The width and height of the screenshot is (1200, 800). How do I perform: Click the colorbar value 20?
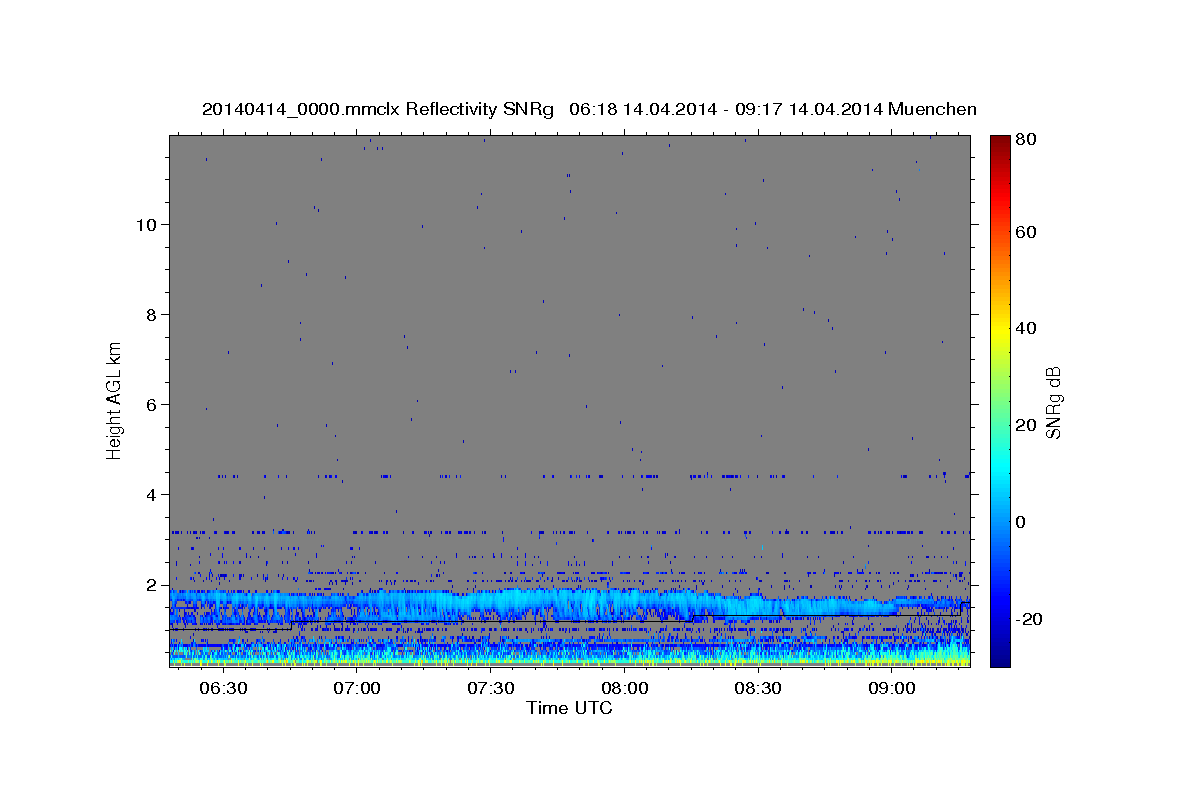click(1028, 425)
